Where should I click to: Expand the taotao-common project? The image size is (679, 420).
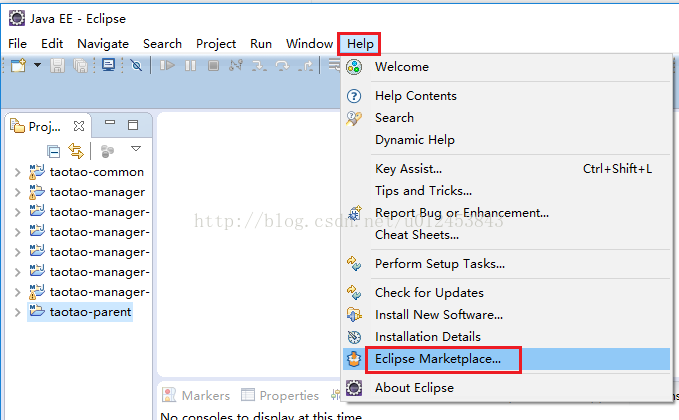(17, 172)
